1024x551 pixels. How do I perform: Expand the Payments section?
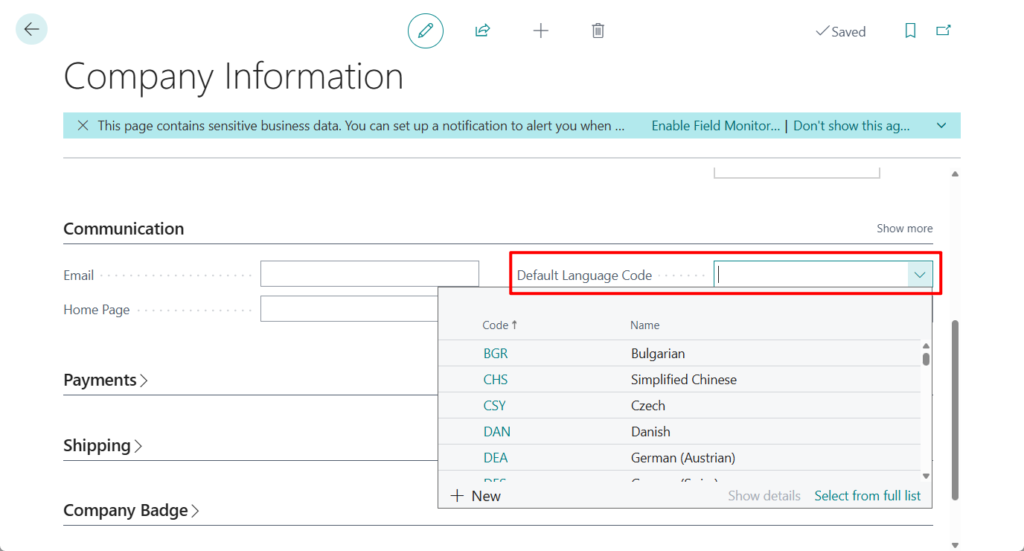click(106, 380)
